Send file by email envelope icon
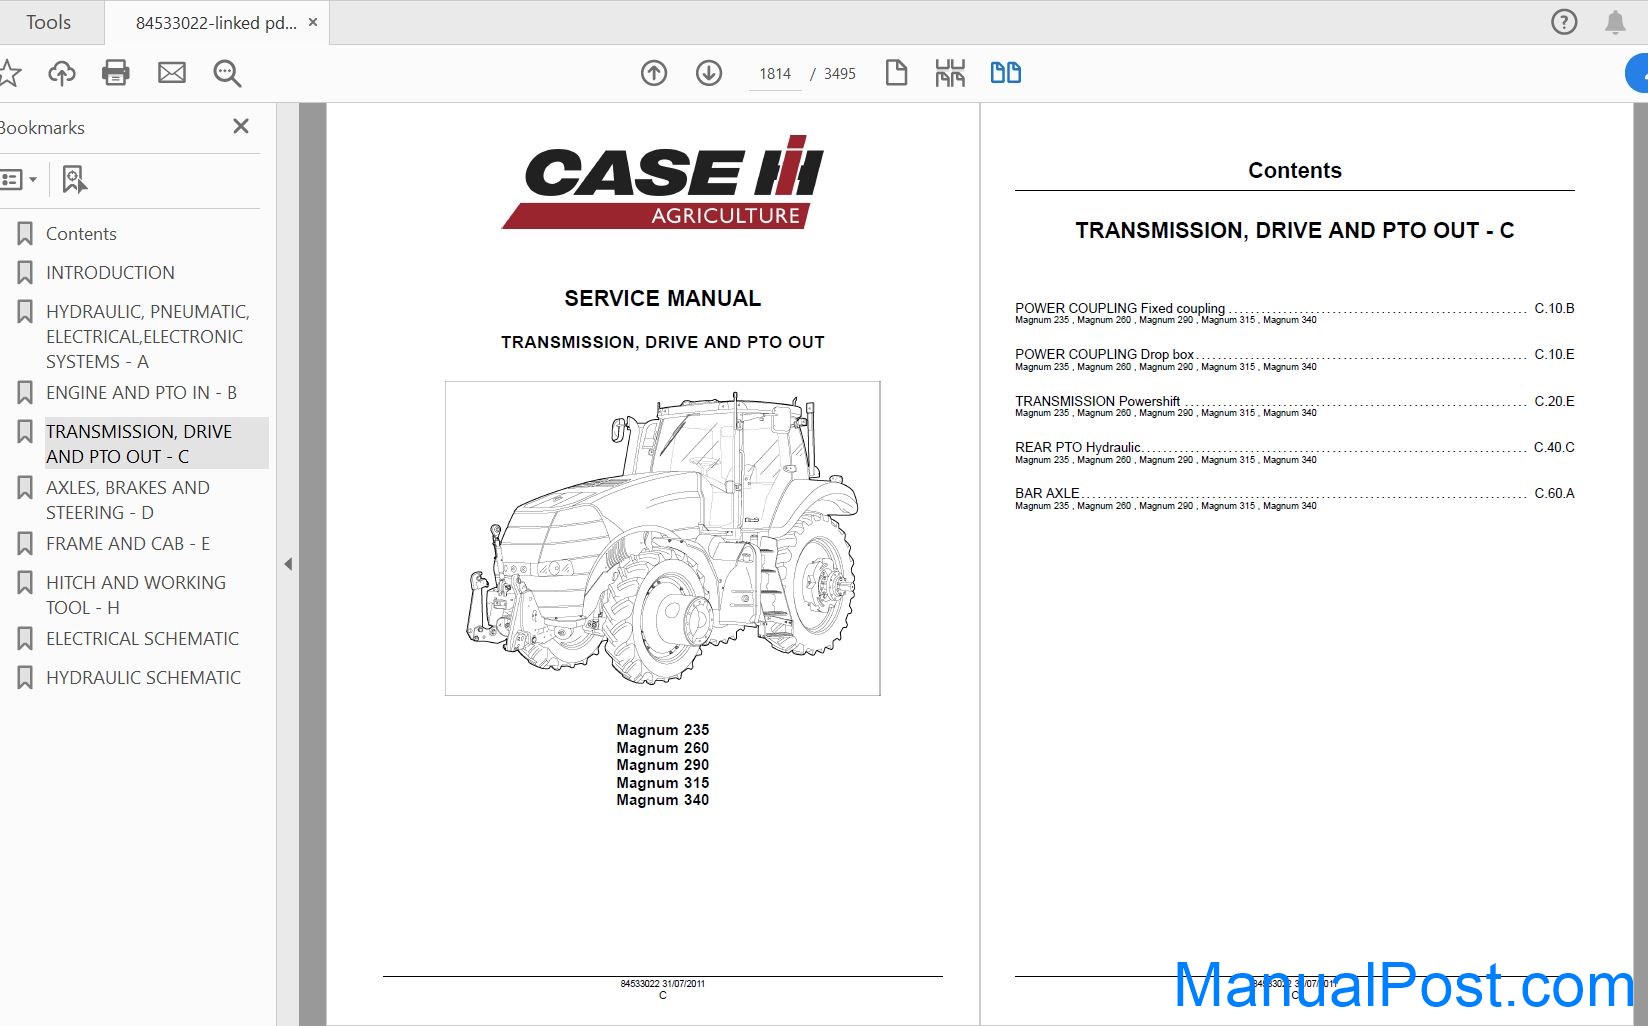Viewport: 1648px width, 1026px height. pos(172,73)
